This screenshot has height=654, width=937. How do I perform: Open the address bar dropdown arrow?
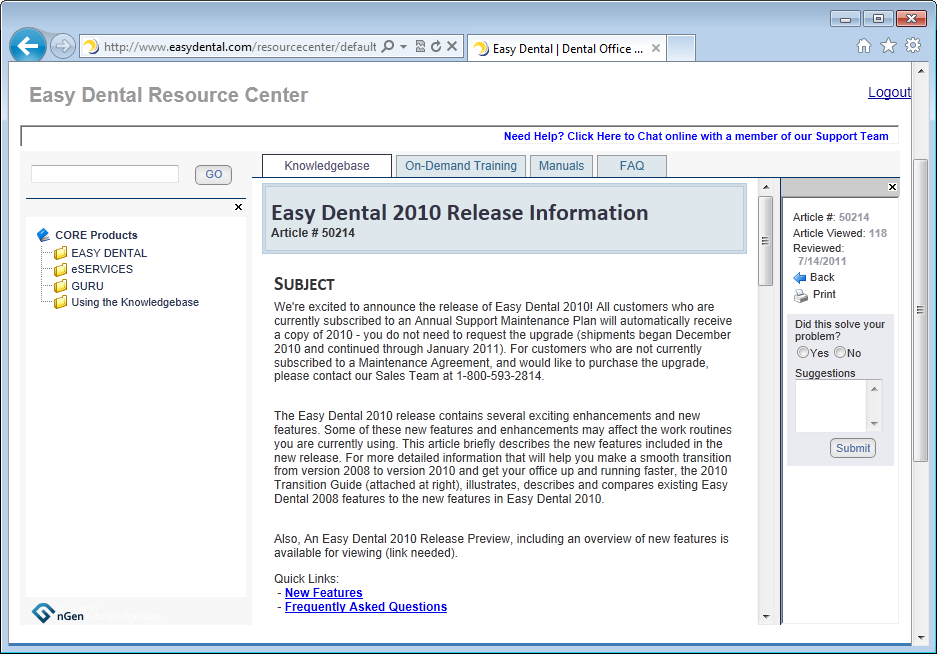point(403,46)
